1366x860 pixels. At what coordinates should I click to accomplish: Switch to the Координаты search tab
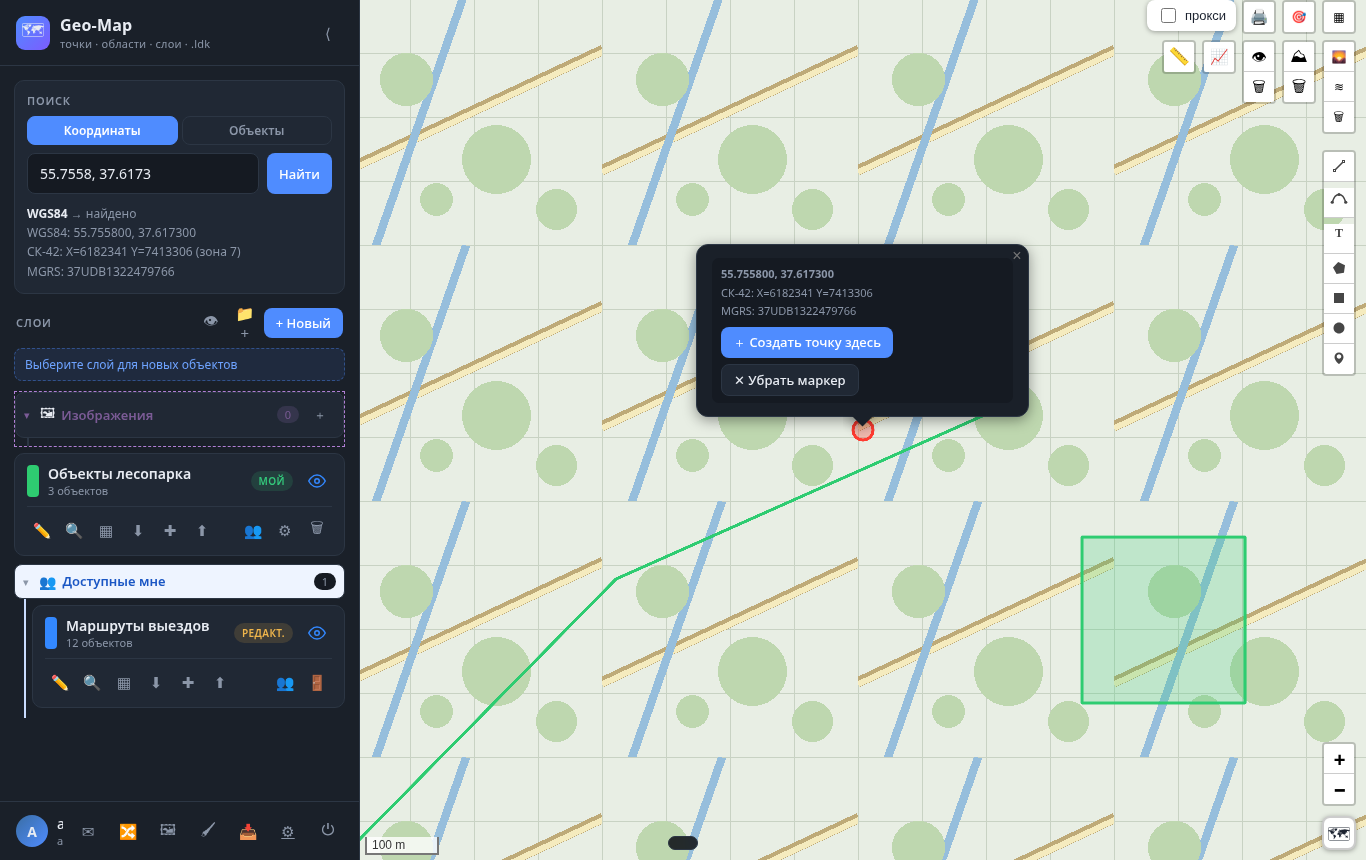102,131
